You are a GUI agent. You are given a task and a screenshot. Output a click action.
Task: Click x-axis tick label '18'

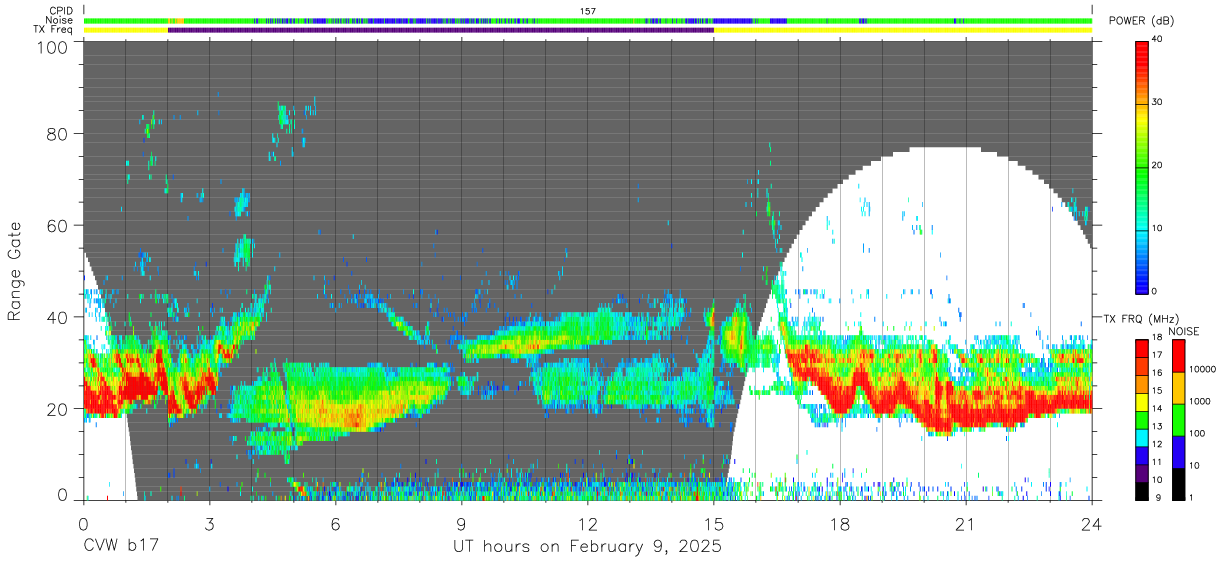840,524
